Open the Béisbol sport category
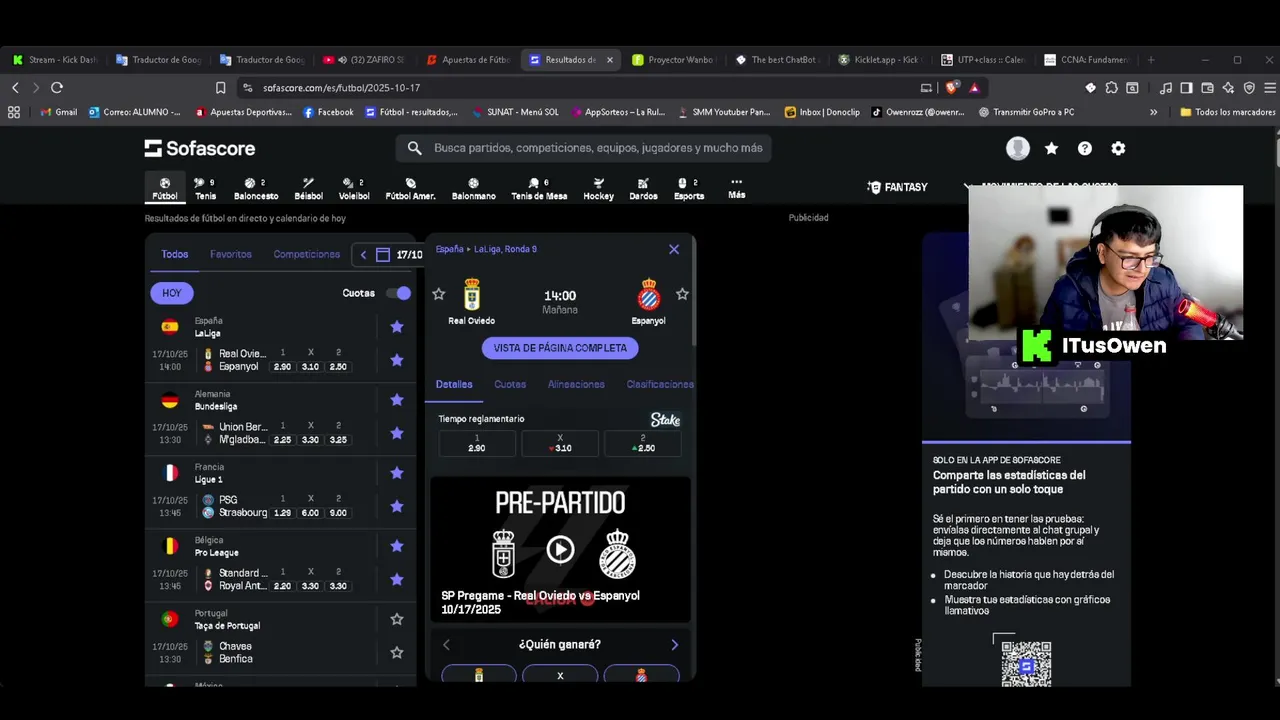The width and height of the screenshot is (1280, 720). [x=308, y=188]
